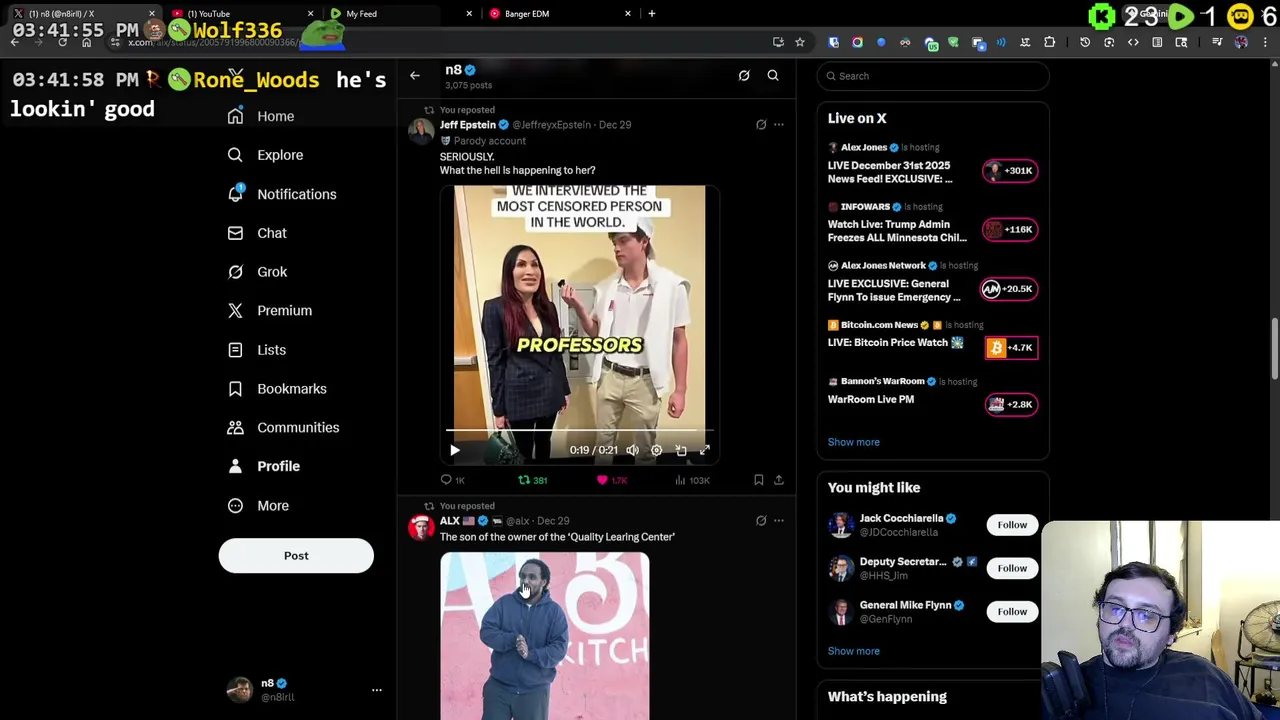1280x720 pixels.
Task: Click the X search input field
Action: click(x=933, y=76)
